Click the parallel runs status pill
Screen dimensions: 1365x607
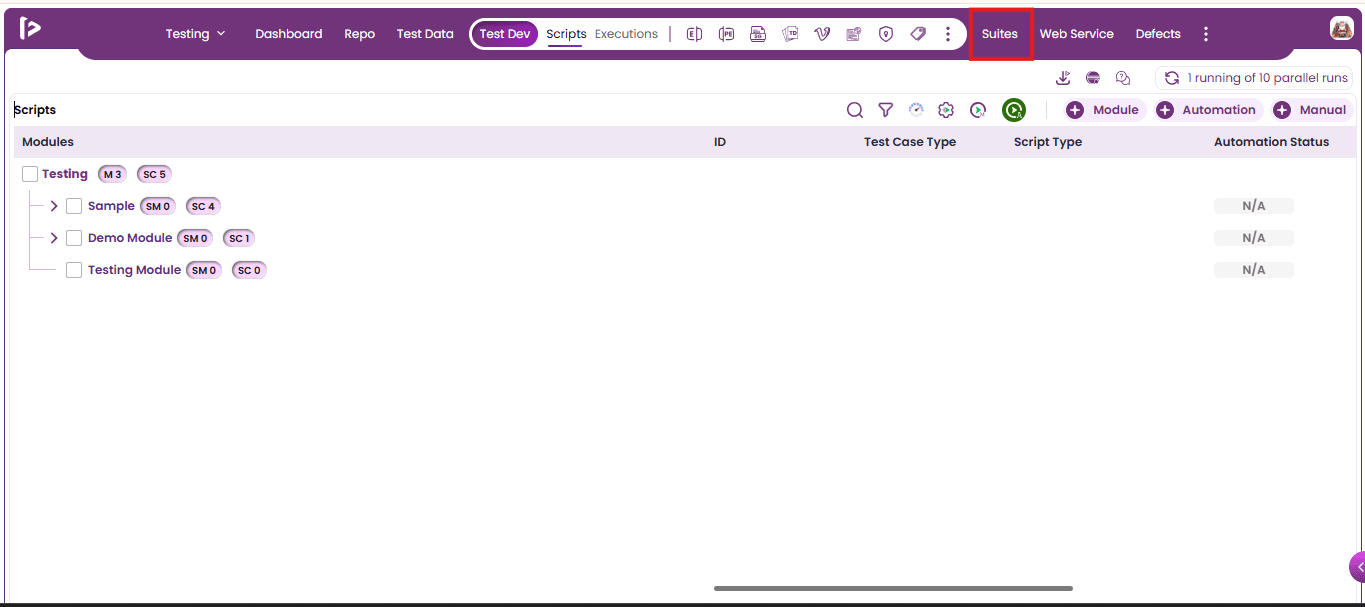[1255, 78]
